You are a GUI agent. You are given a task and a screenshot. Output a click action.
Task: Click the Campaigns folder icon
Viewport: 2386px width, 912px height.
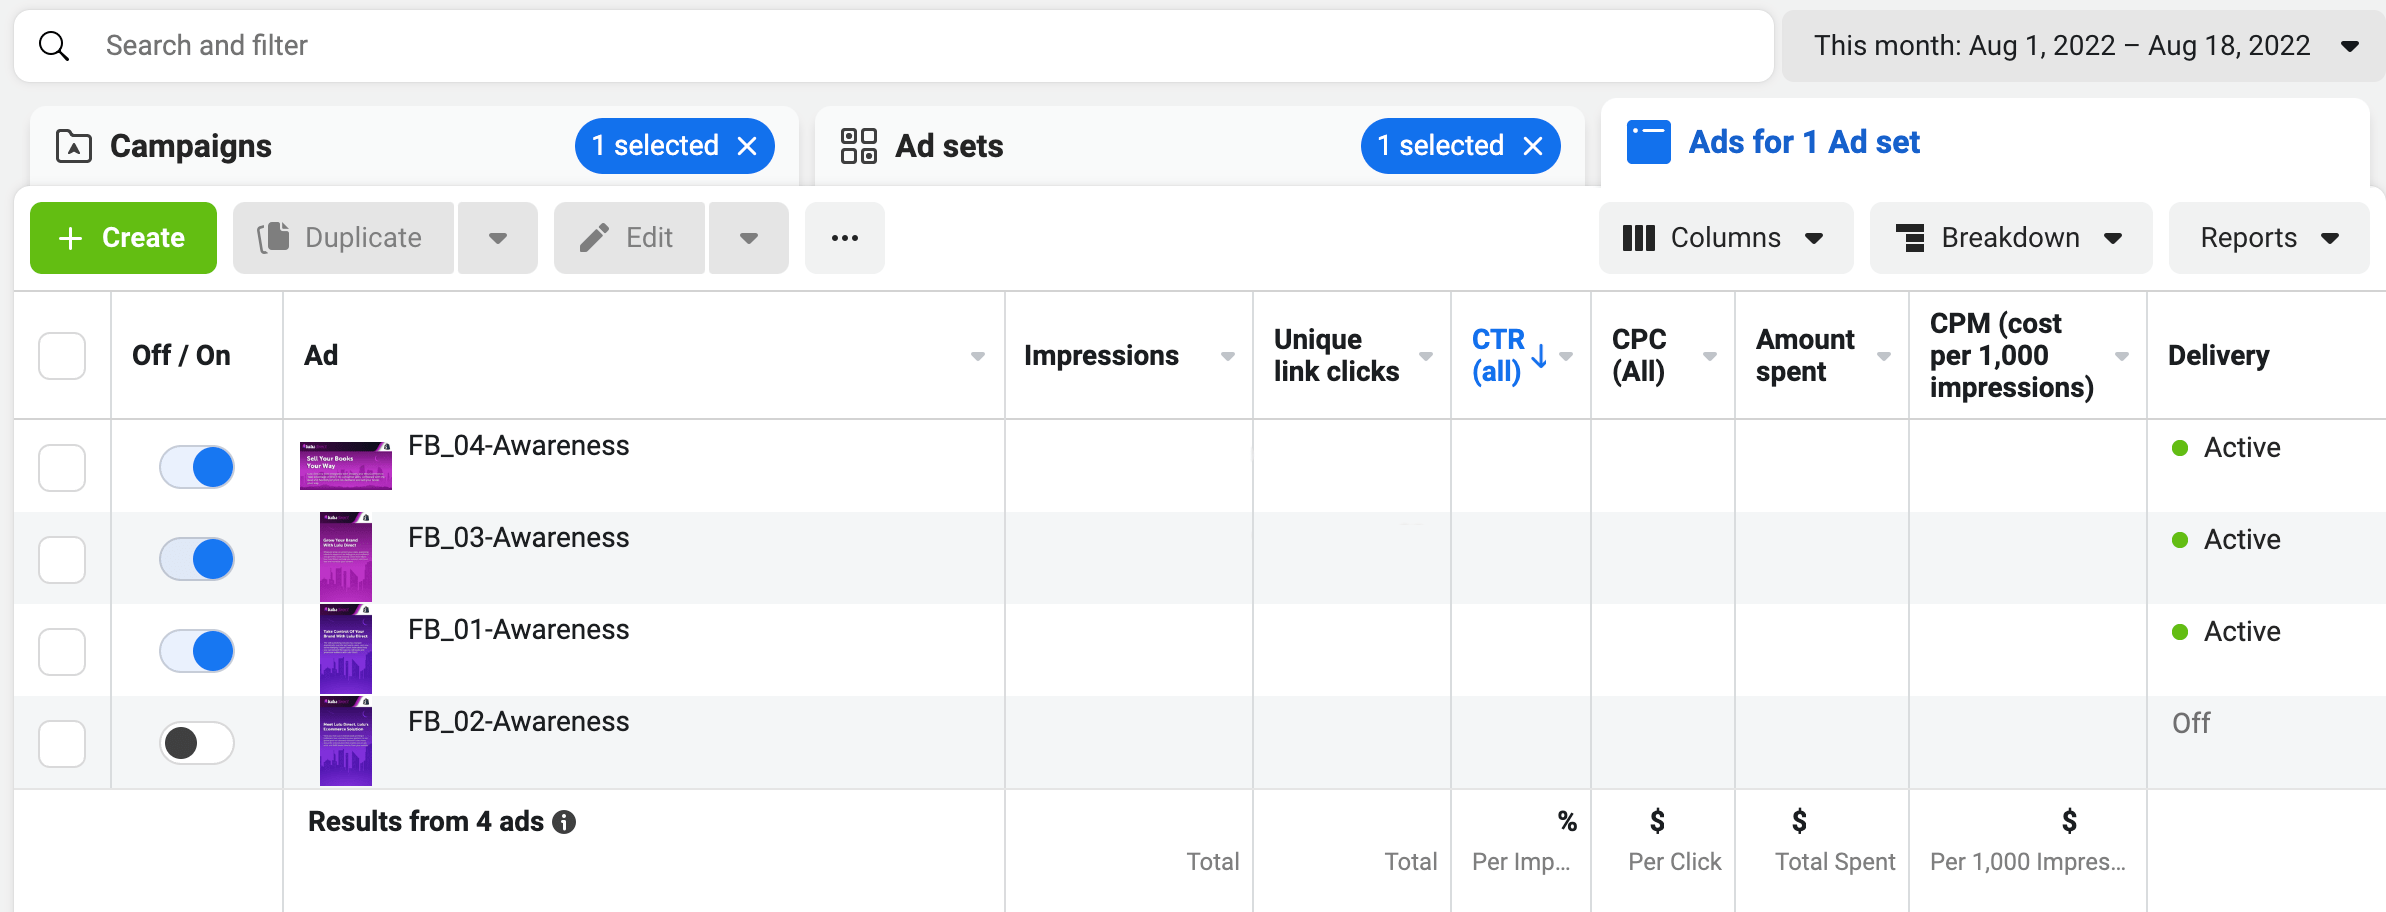[x=72, y=145]
